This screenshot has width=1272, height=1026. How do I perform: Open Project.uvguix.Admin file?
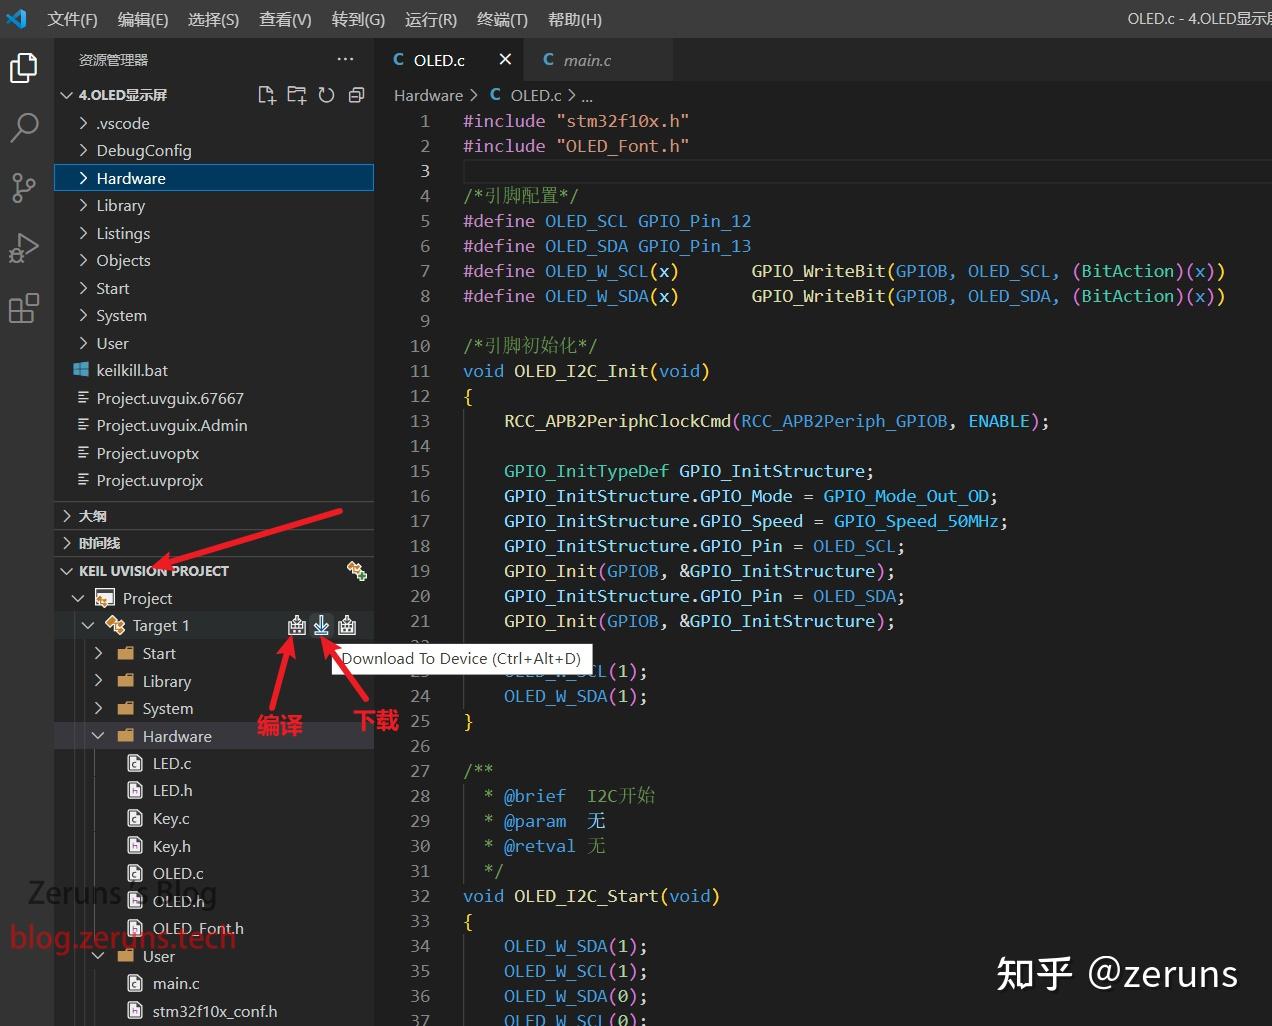click(x=214, y=425)
